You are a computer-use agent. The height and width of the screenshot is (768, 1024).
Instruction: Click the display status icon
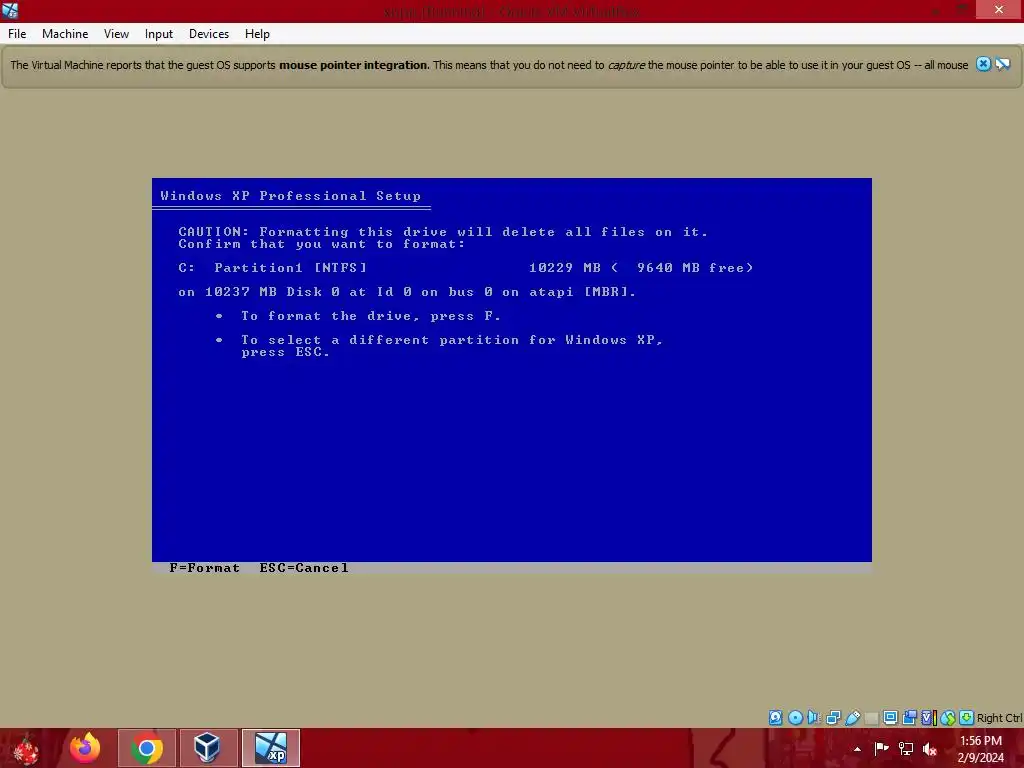tap(890, 718)
